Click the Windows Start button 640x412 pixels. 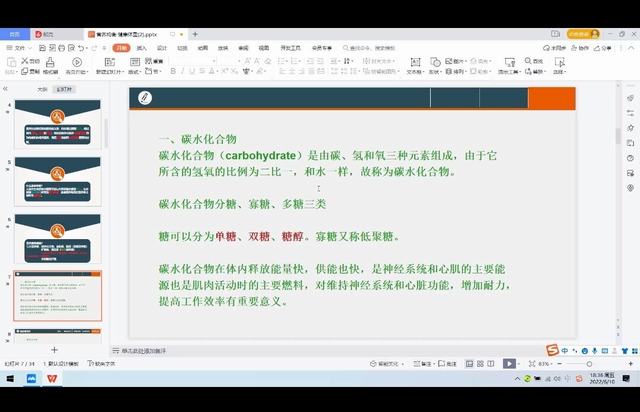coord(10,380)
